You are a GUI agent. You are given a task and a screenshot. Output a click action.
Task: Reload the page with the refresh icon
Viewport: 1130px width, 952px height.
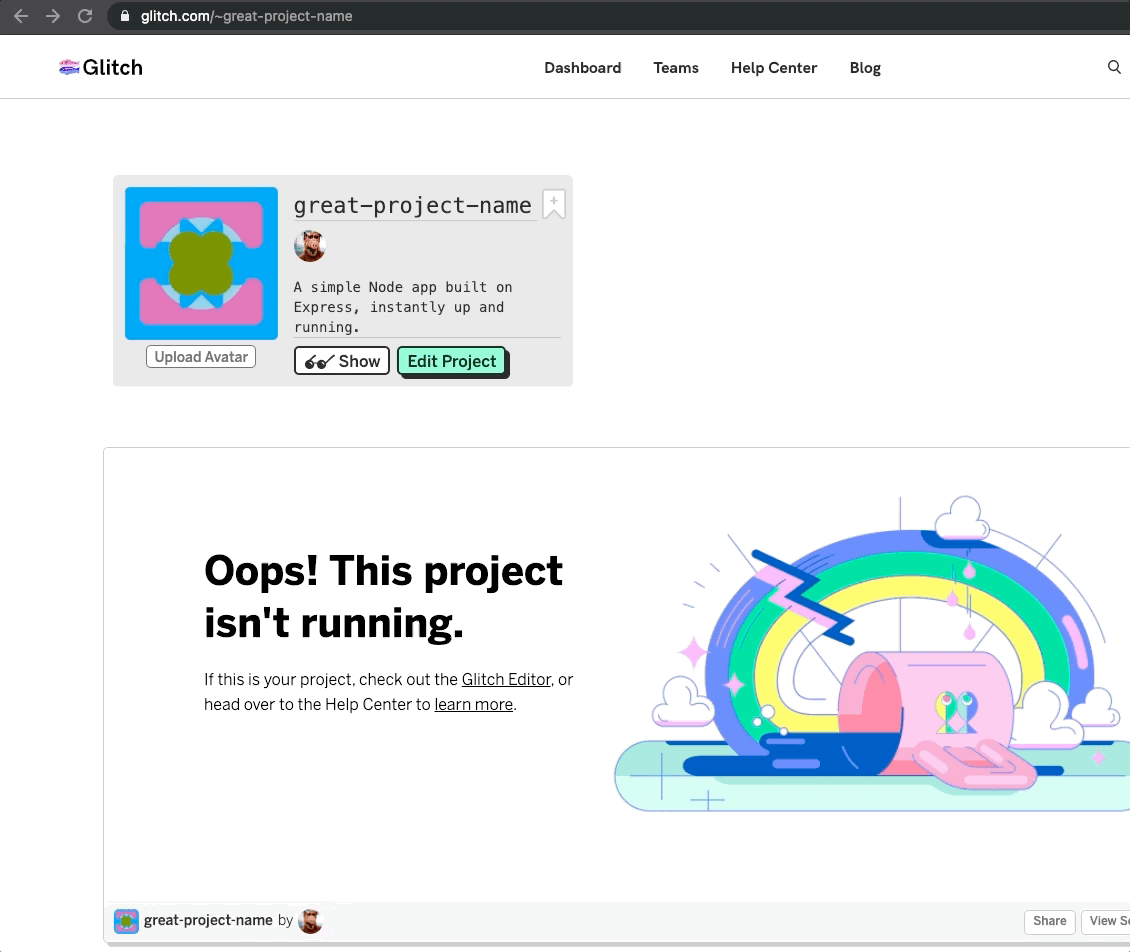click(85, 16)
